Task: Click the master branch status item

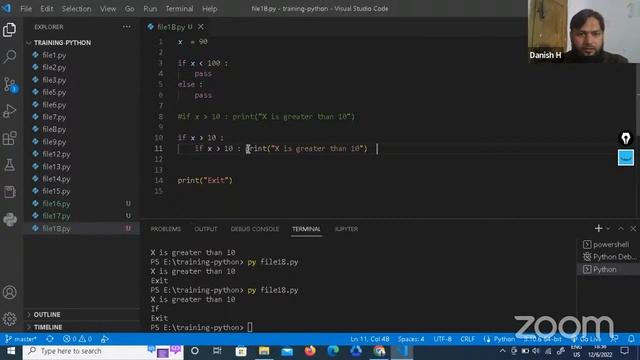Action: pyautogui.click(x=21, y=339)
